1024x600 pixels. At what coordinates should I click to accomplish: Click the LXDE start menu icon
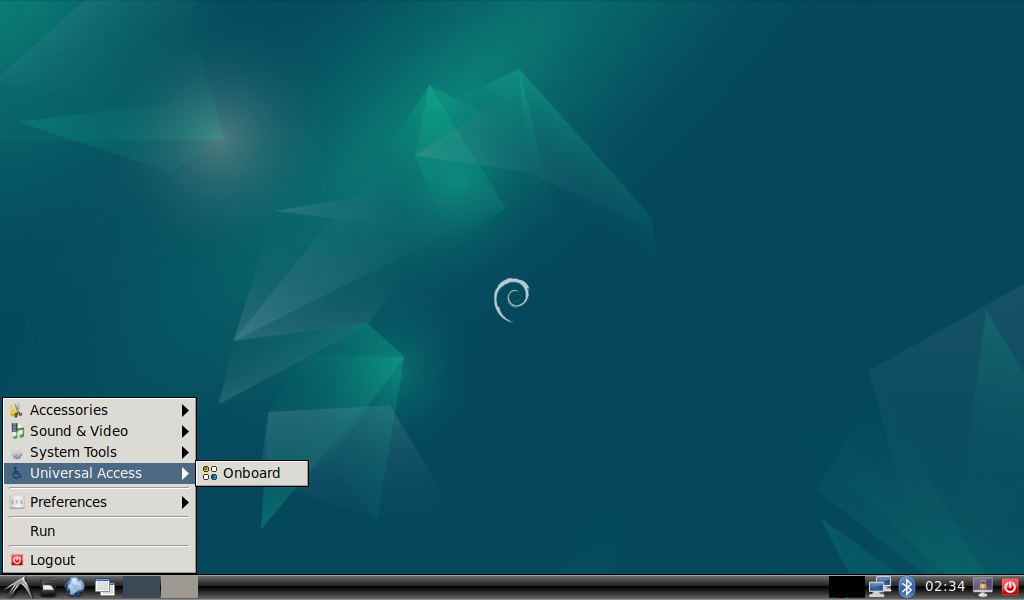(x=18, y=587)
